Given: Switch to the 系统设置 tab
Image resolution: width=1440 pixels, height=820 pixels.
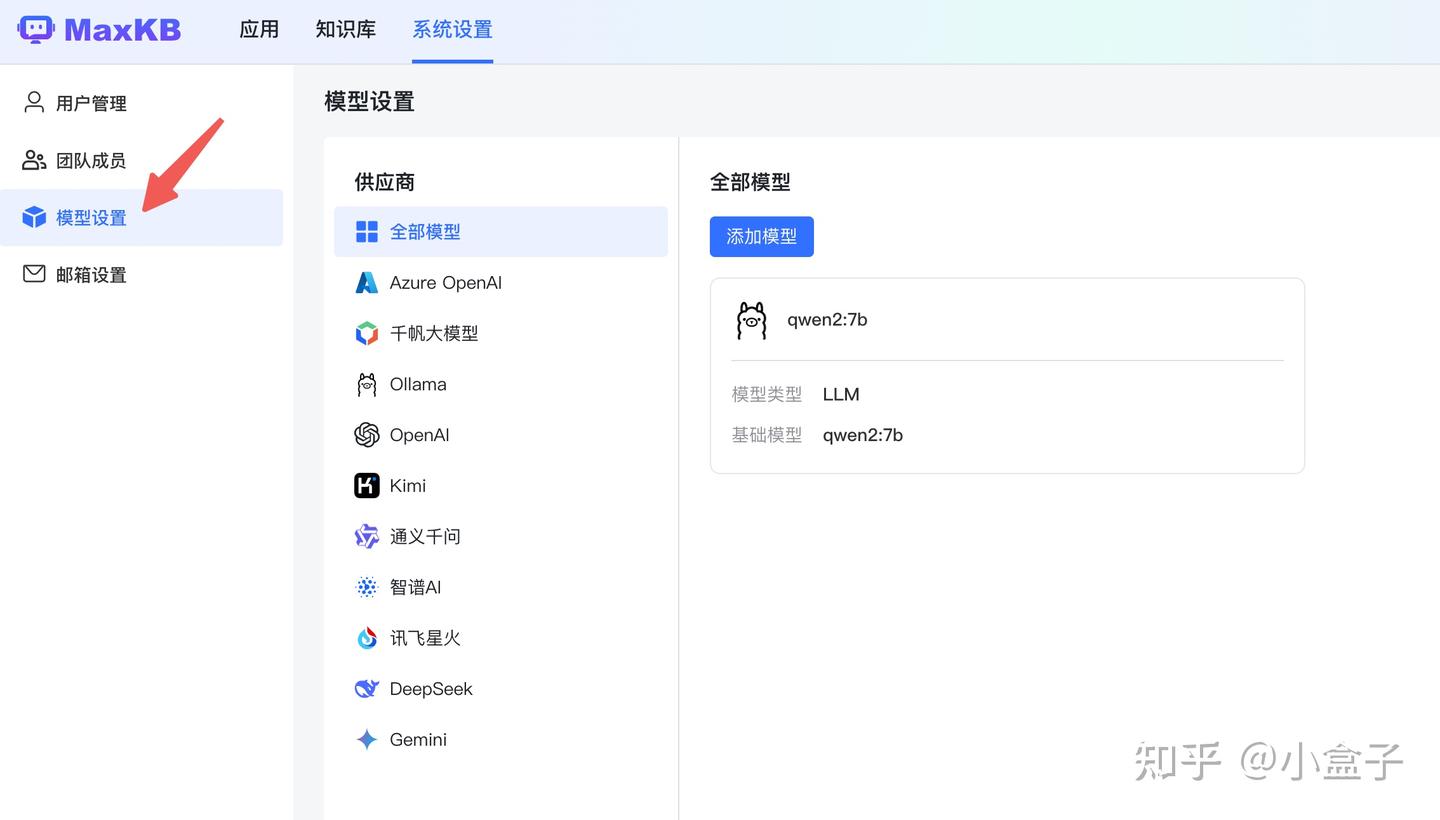Looking at the screenshot, I should 452,30.
